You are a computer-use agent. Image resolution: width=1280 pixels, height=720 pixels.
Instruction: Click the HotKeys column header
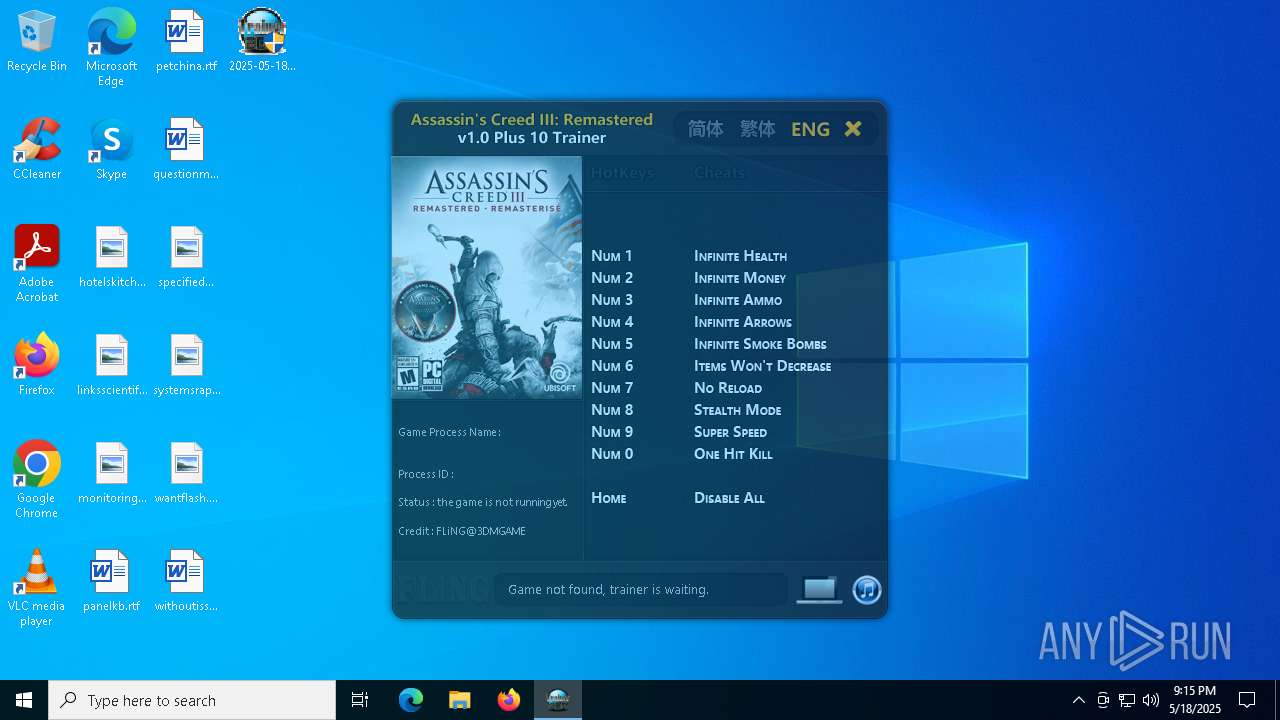(622, 173)
